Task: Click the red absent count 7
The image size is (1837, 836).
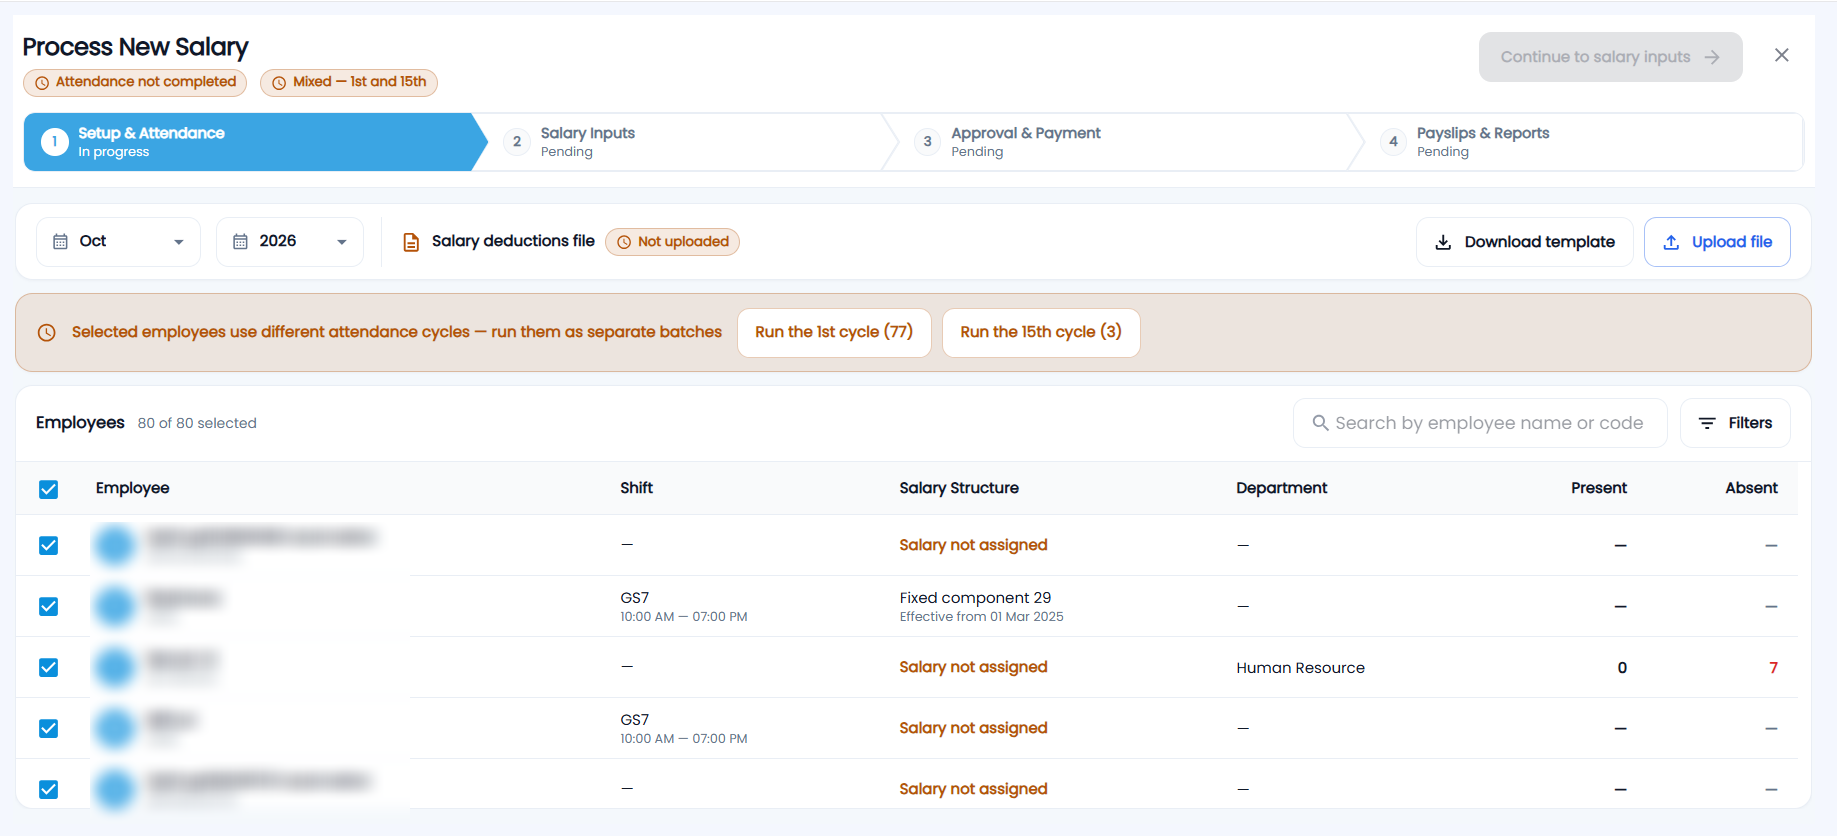Action: pyautogui.click(x=1773, y=668)
